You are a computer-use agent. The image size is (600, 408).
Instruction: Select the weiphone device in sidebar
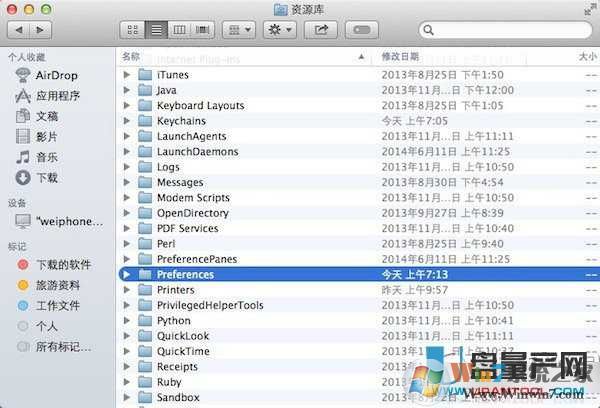tap(59, 221)
